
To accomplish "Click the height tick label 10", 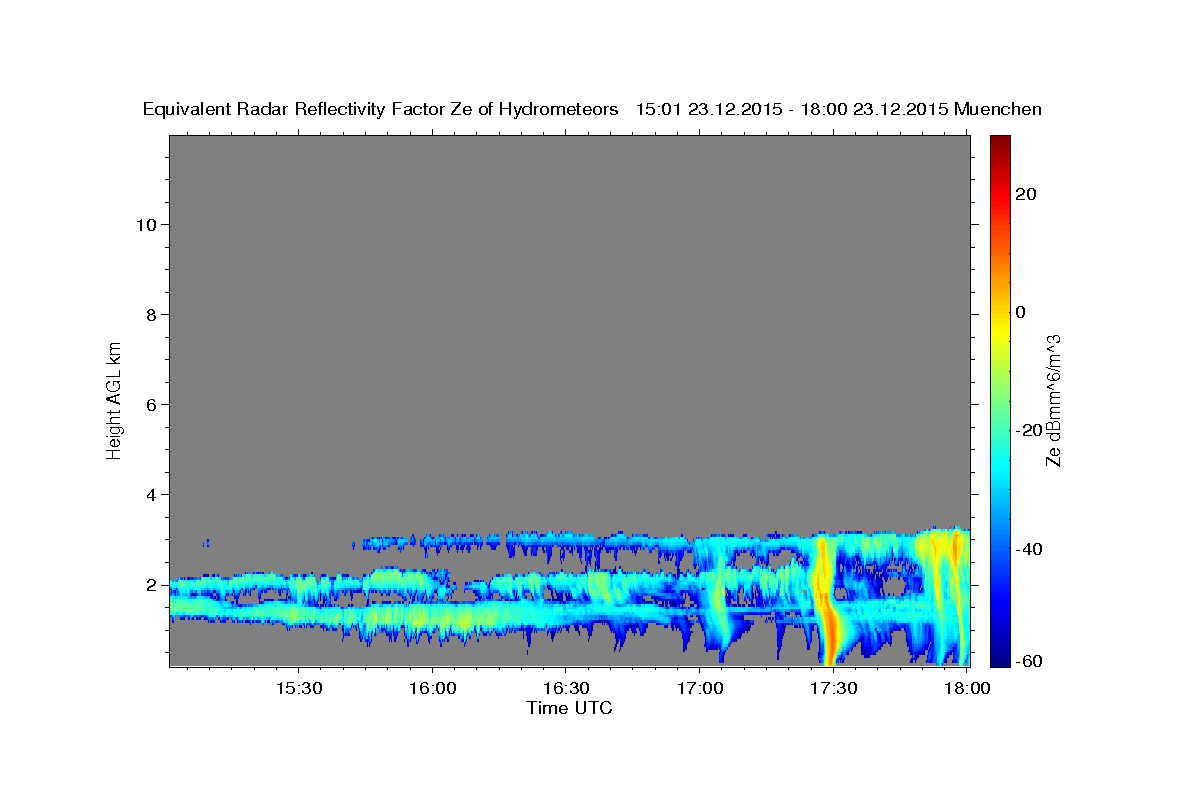I will coord(147,225).
